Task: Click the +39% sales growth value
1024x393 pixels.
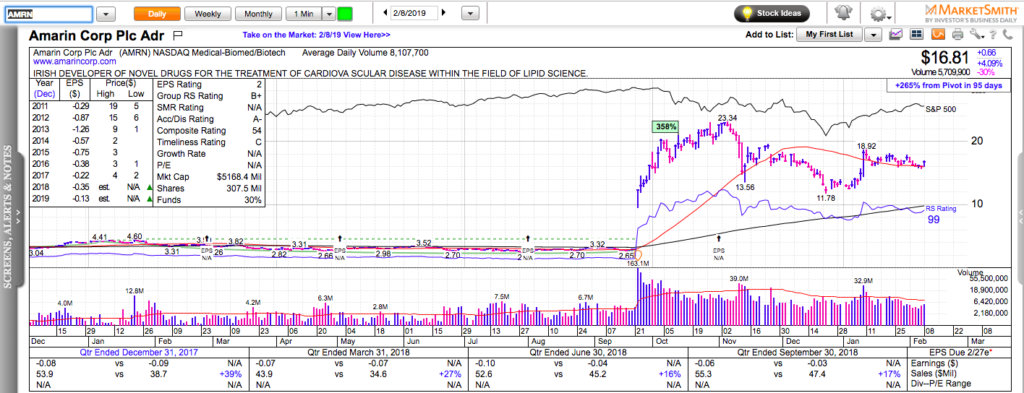Action: point(231,375)
